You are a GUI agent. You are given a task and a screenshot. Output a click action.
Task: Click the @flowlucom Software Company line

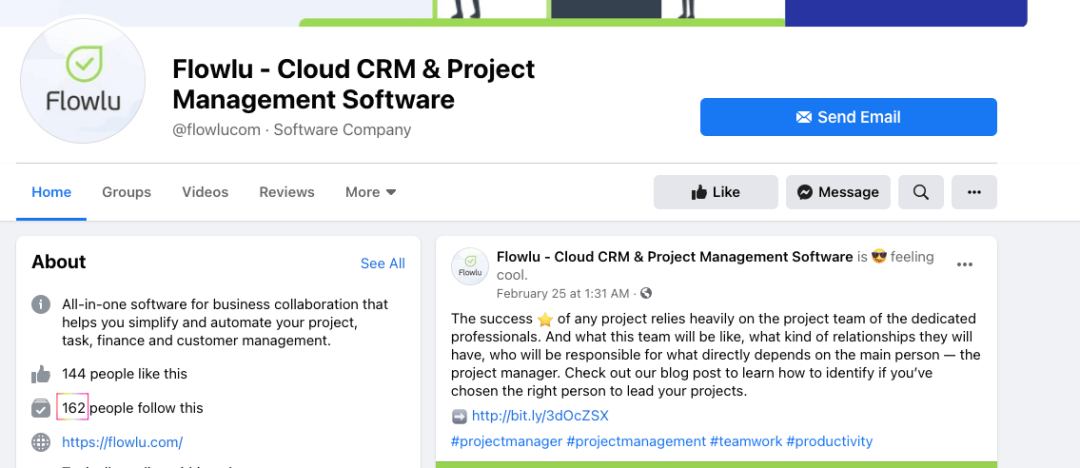[x=291, y=130]
